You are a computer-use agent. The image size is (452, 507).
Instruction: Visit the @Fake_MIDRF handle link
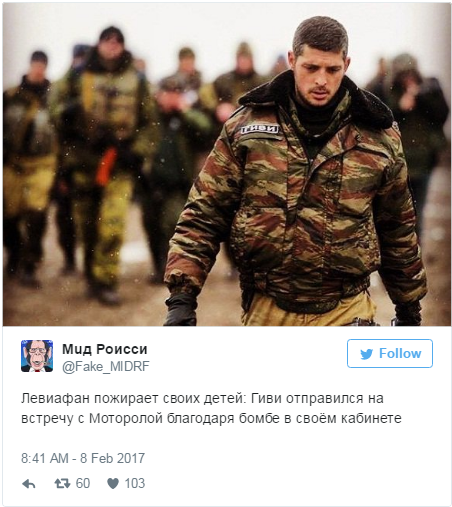point(106,366)
